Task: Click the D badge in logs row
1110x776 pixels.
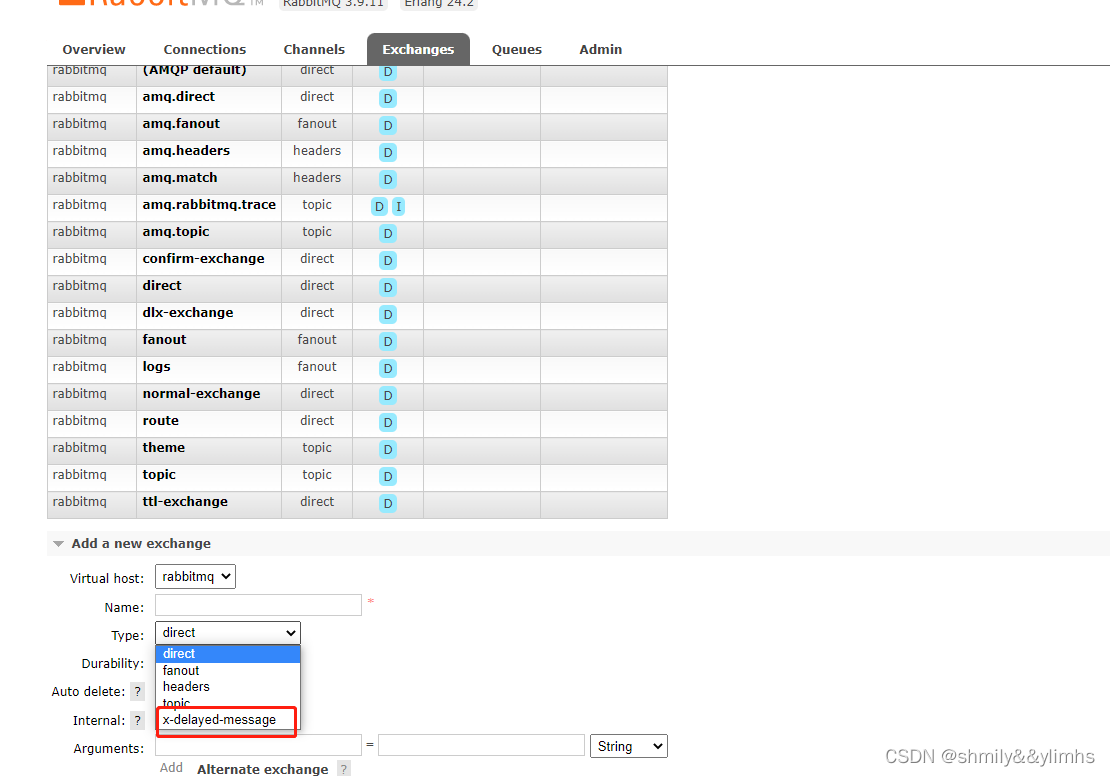Action: [x=387, y=368]
